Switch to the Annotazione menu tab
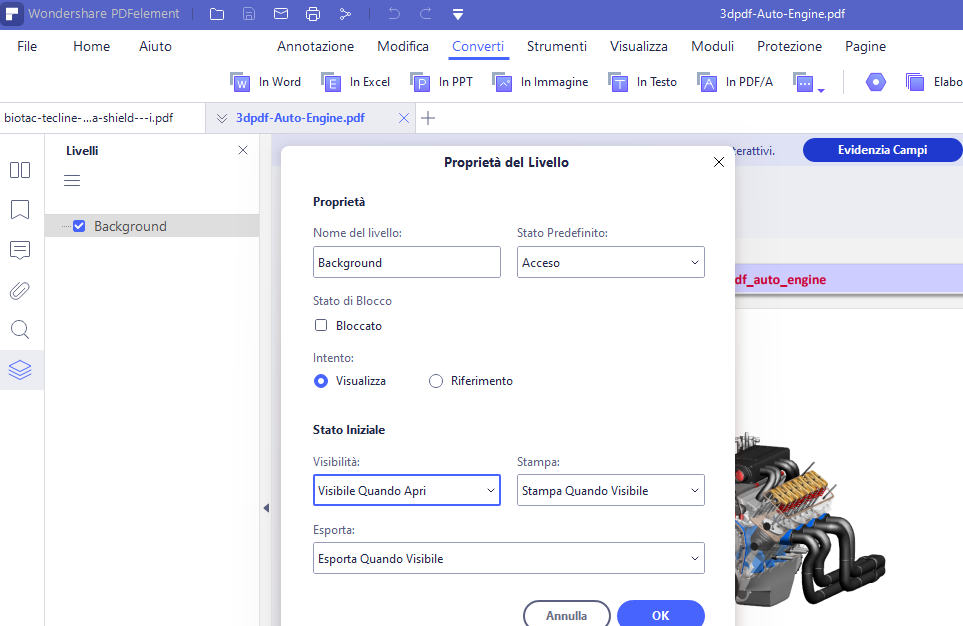 [x=315, y=46]
